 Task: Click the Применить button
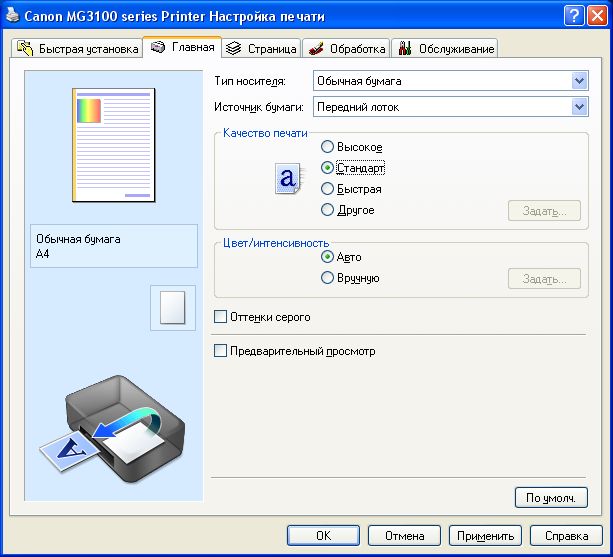485,536
